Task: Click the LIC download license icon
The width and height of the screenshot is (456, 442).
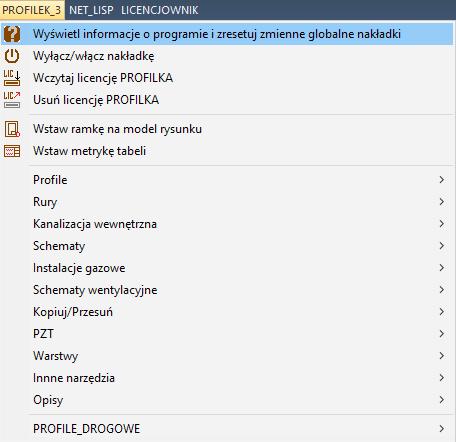Action: tap(12, 78)
